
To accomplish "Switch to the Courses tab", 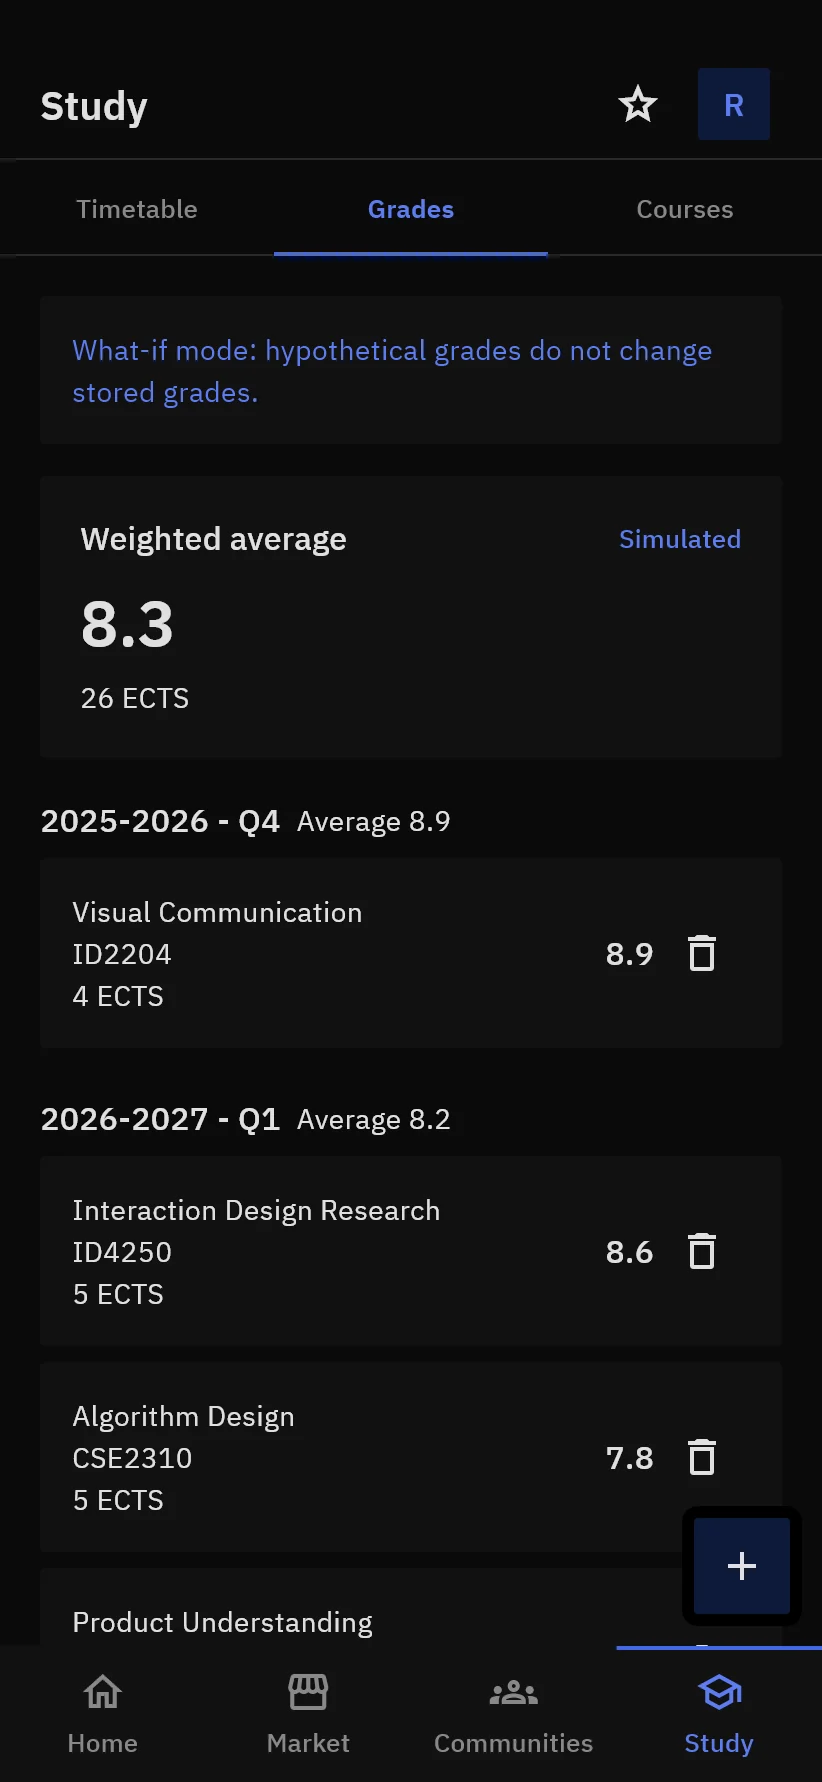I will pyautogui.click(x=685, y=209).
